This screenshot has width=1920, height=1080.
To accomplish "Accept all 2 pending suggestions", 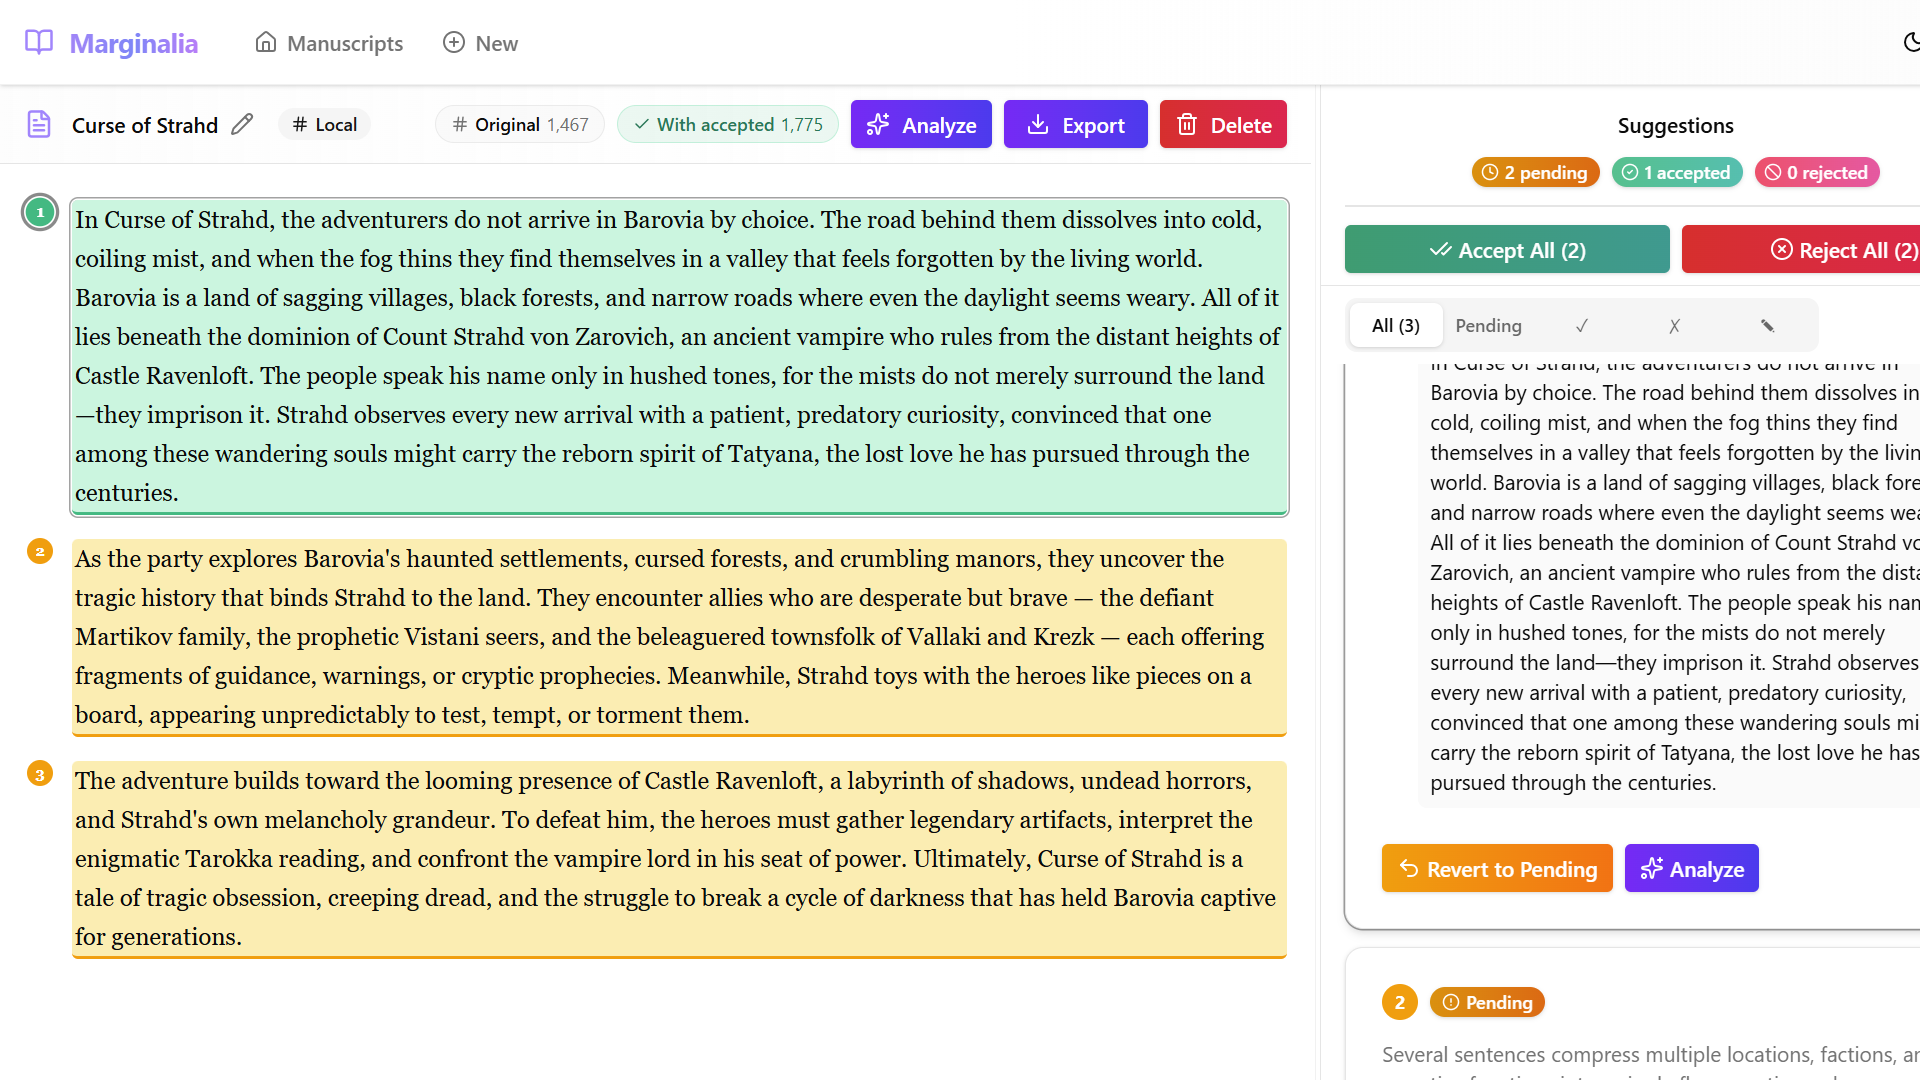I will [1507, 249].
